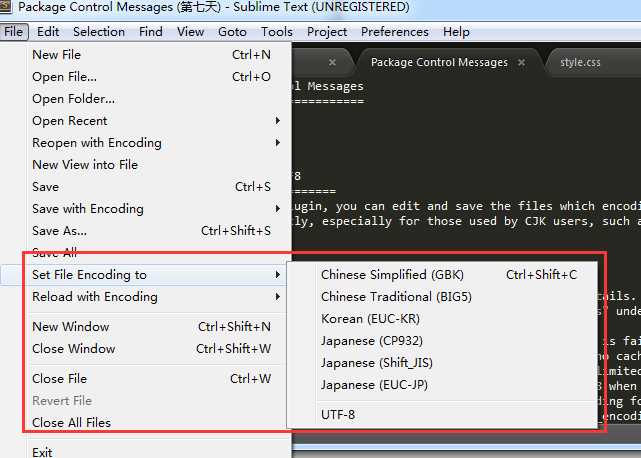
Task: Open the Project menu
Action: tap(327, 32)
